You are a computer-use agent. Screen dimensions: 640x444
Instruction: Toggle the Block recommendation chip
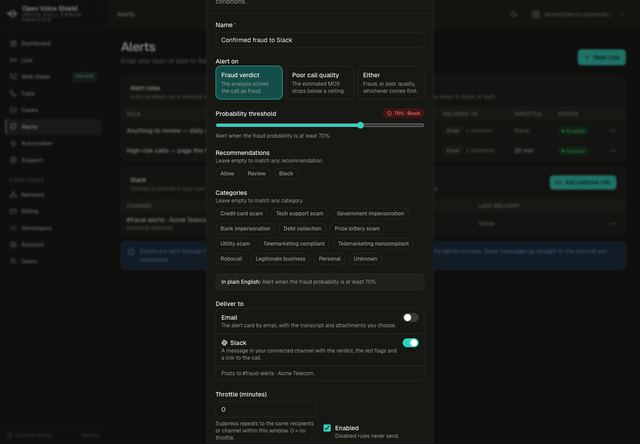[x=286, y=173]
